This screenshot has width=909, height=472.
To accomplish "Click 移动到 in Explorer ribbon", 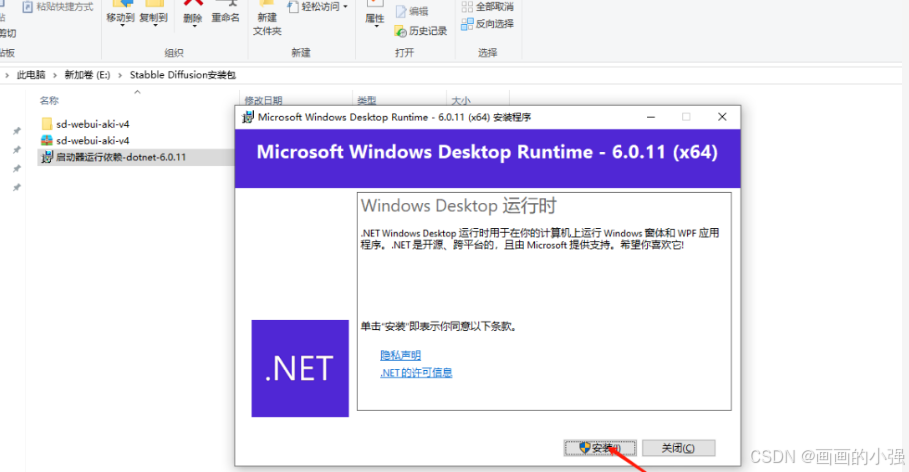I will 121,14.
